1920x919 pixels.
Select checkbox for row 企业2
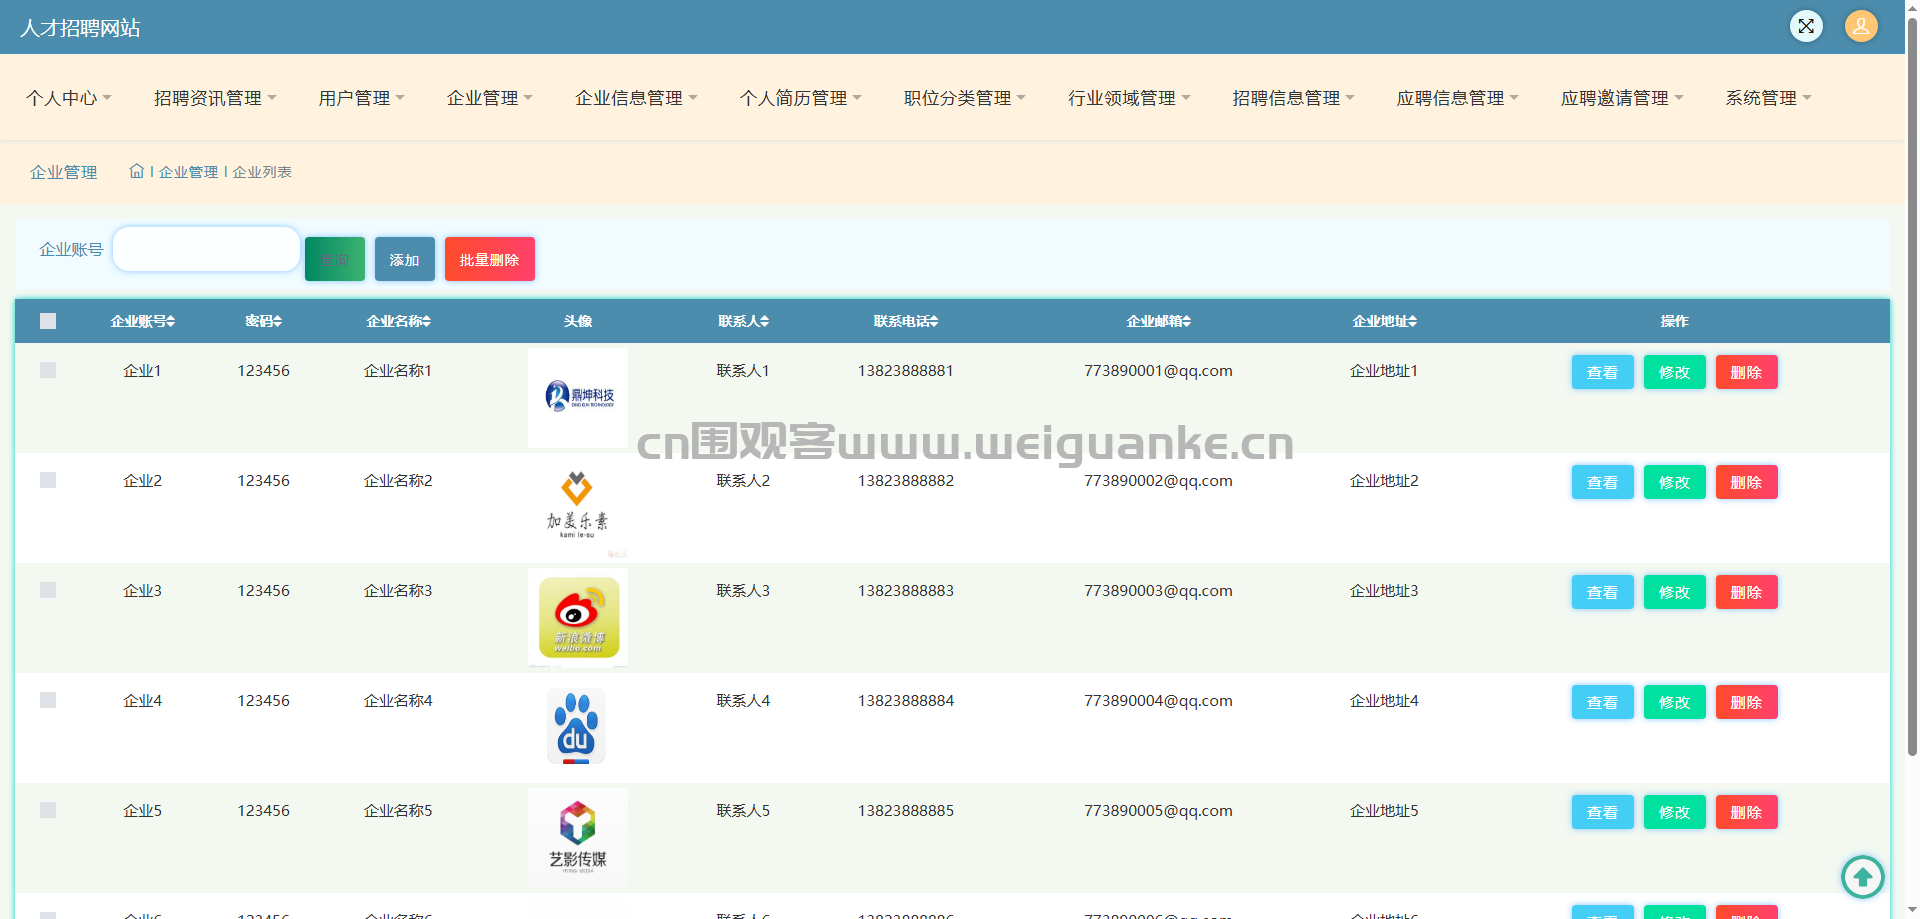48,480
